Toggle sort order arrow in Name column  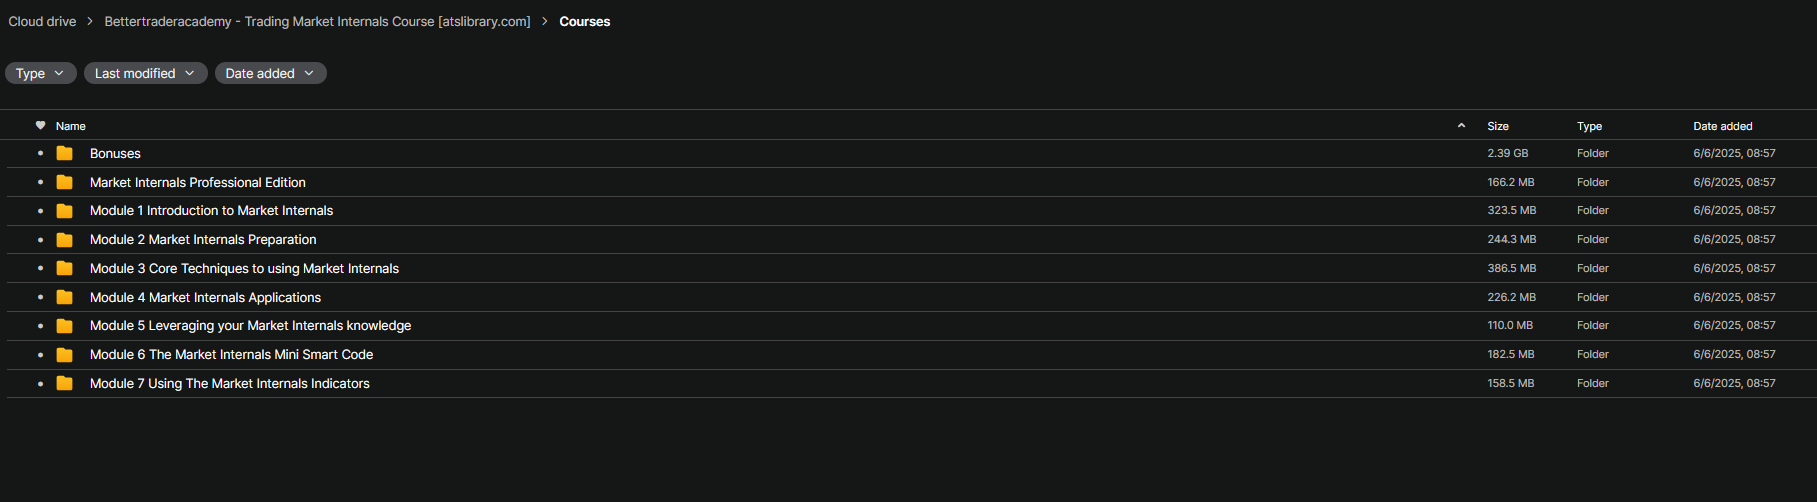(1461, 126)
